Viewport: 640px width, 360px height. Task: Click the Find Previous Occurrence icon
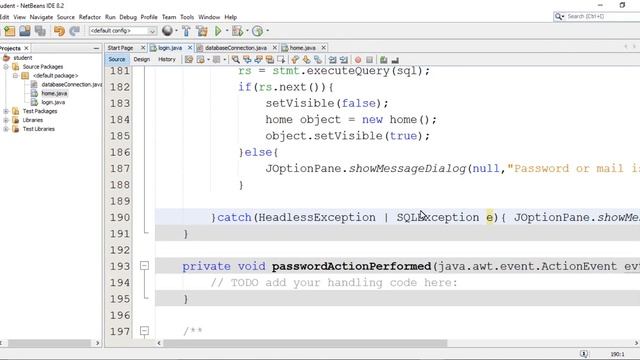click(x=247, y=60)
